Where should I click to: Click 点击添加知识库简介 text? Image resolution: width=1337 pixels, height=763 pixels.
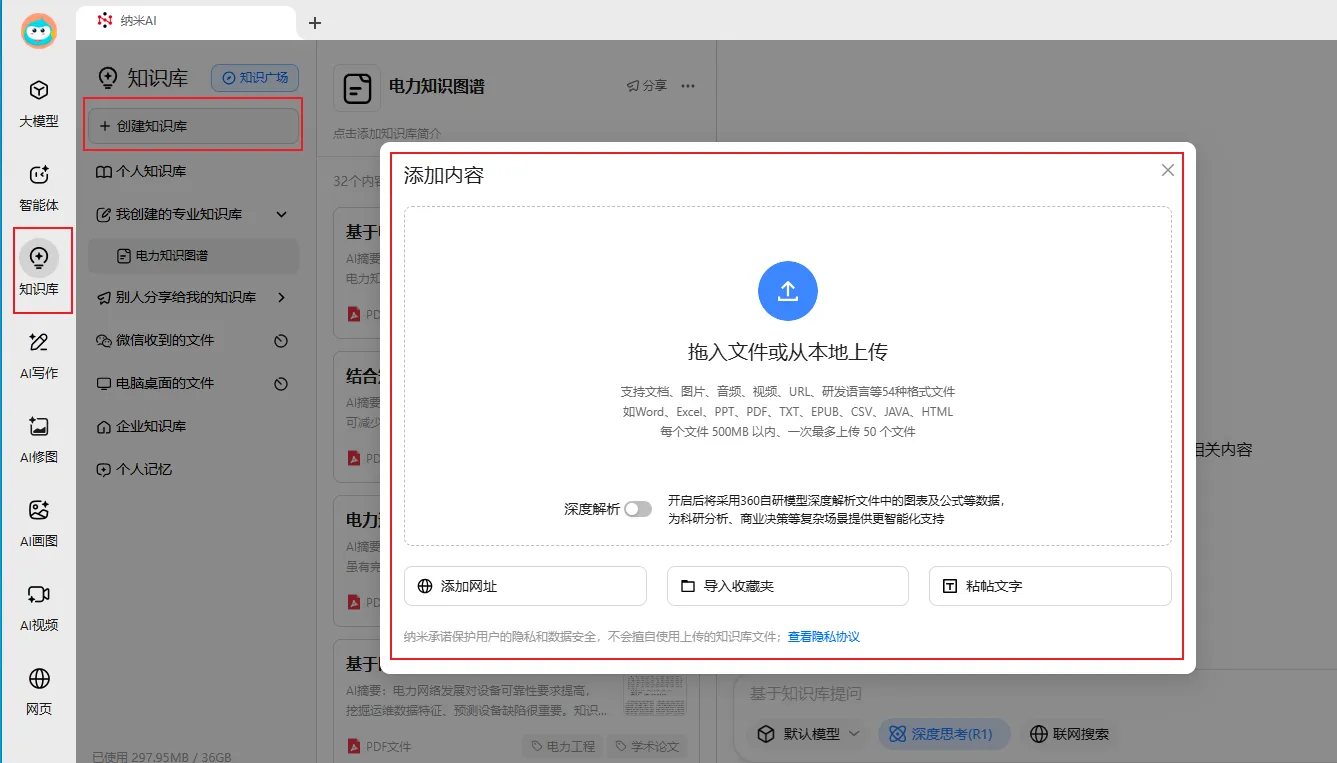tap(387, 133)
